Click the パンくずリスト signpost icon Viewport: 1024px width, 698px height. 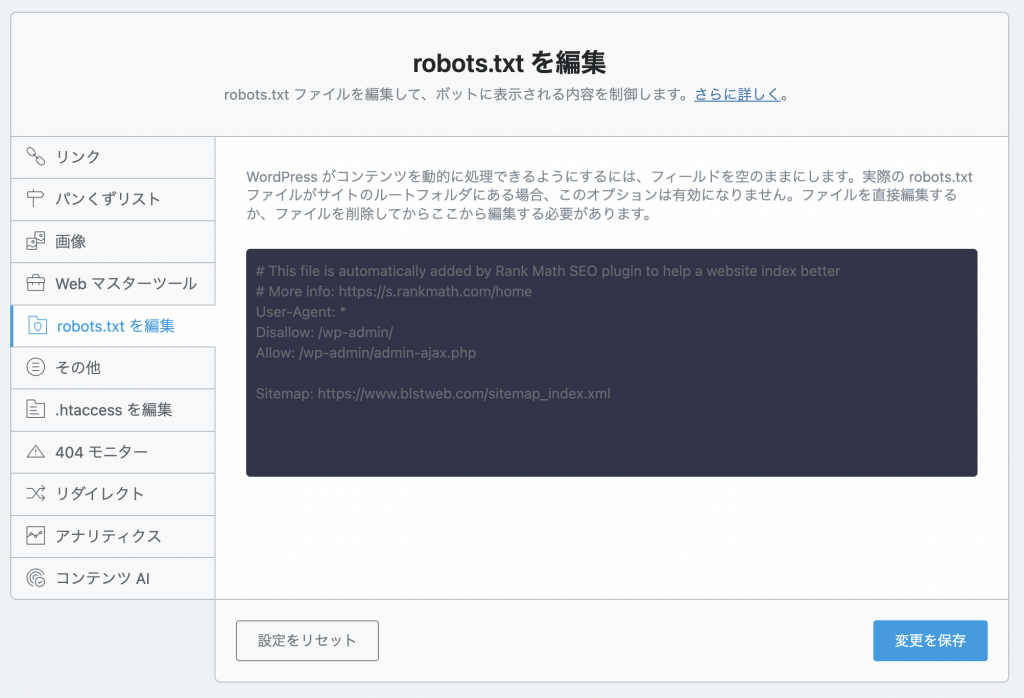35,198
